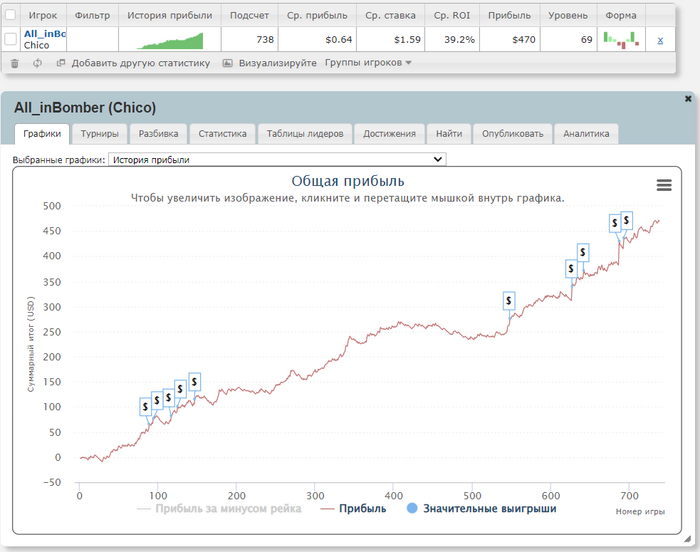
Task: Click the dollar marker near game 115
Action: tap(169, 397)
